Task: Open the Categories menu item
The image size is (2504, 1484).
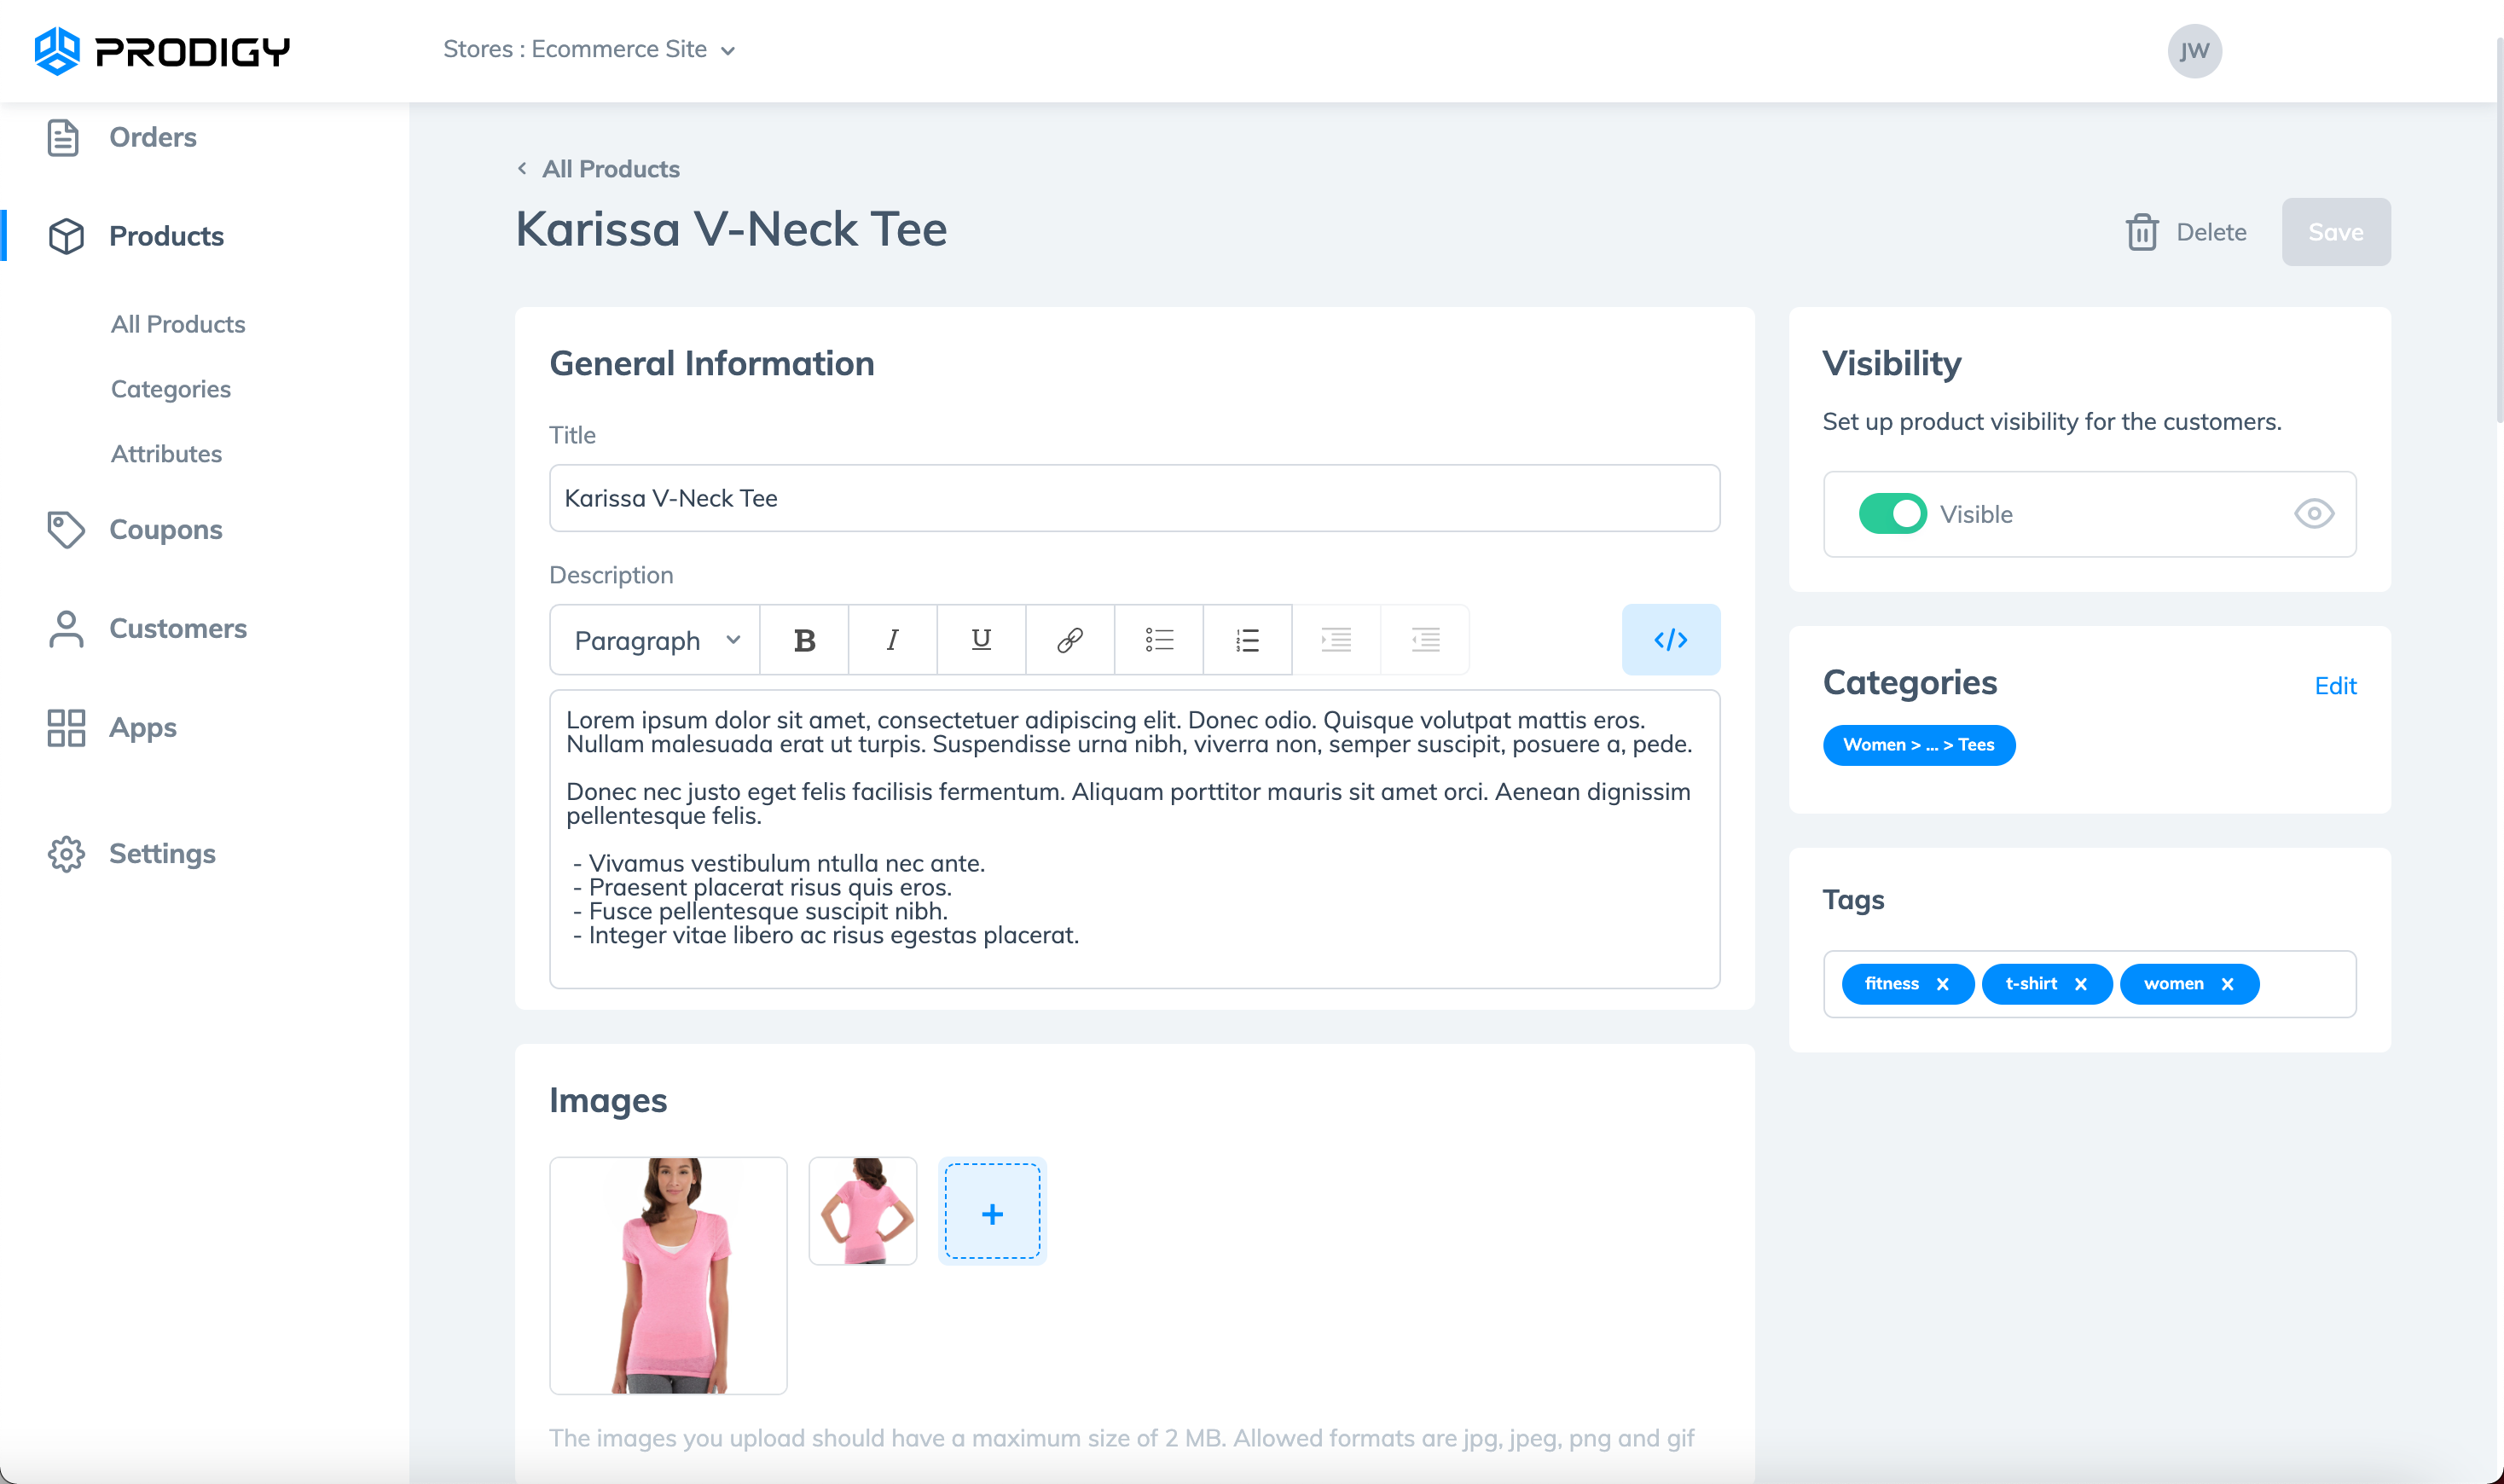Action: tap(171, 389)
